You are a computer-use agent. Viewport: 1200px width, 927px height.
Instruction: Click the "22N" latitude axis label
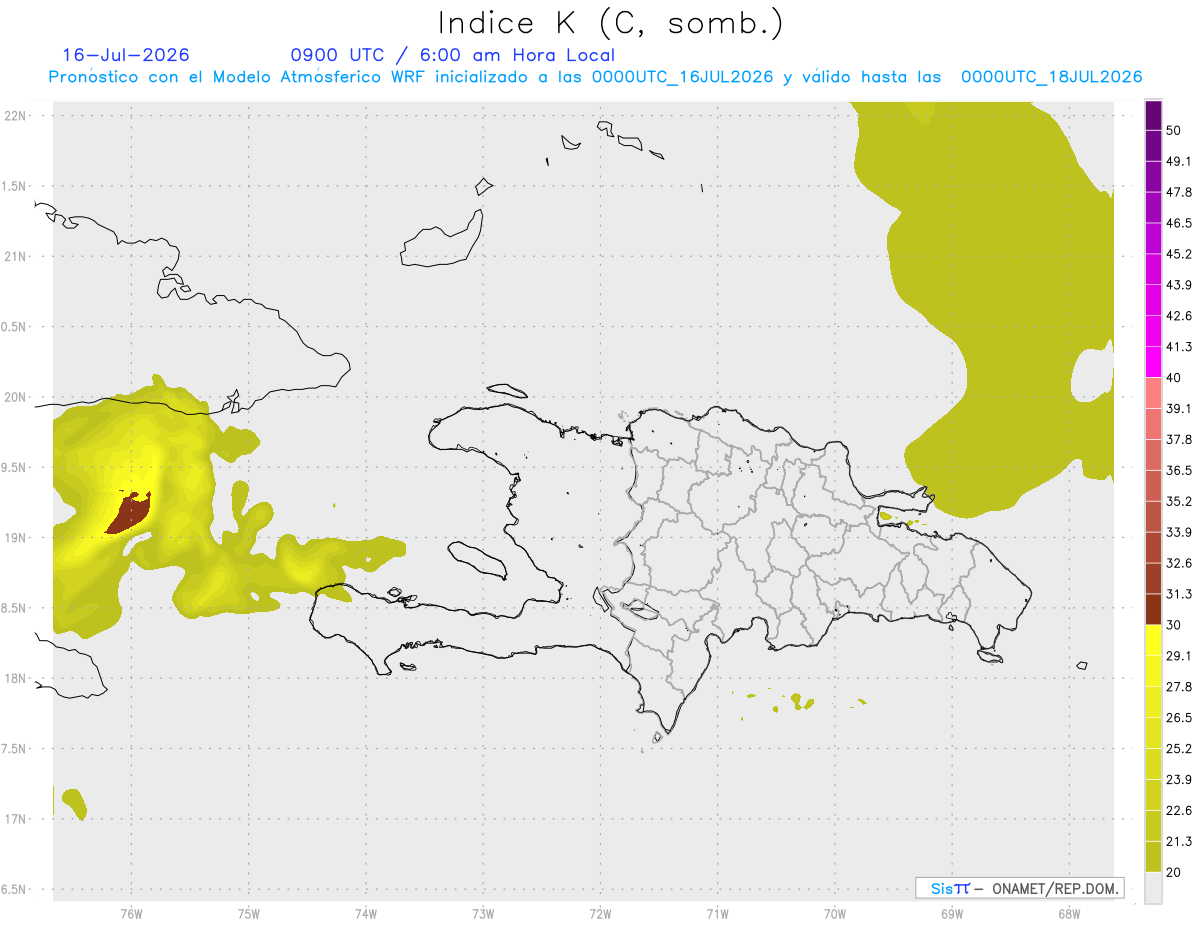click(17, 115)
